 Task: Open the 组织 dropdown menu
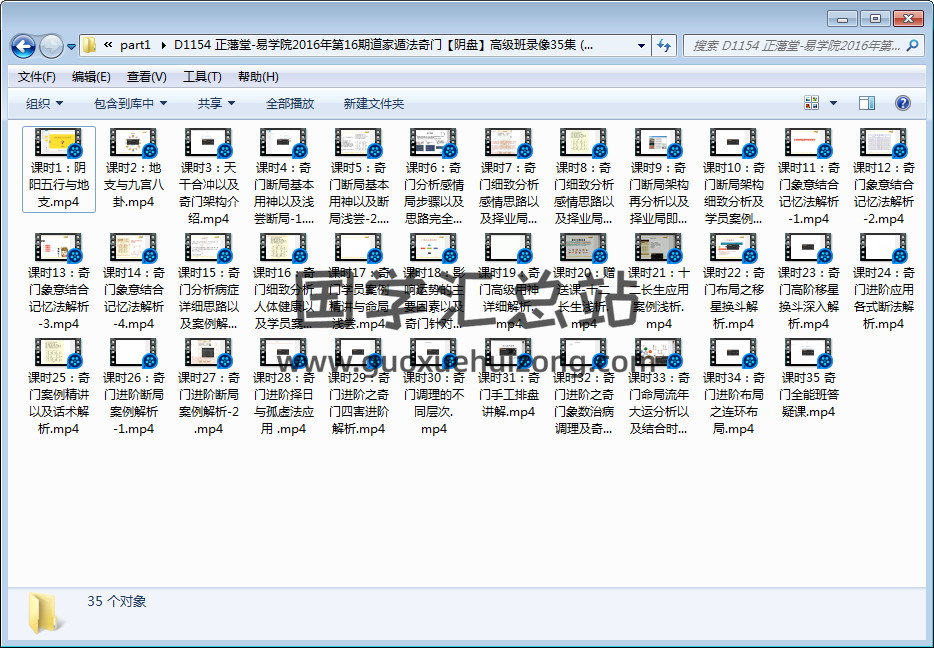pyautogui.click(x=44, y=103)
